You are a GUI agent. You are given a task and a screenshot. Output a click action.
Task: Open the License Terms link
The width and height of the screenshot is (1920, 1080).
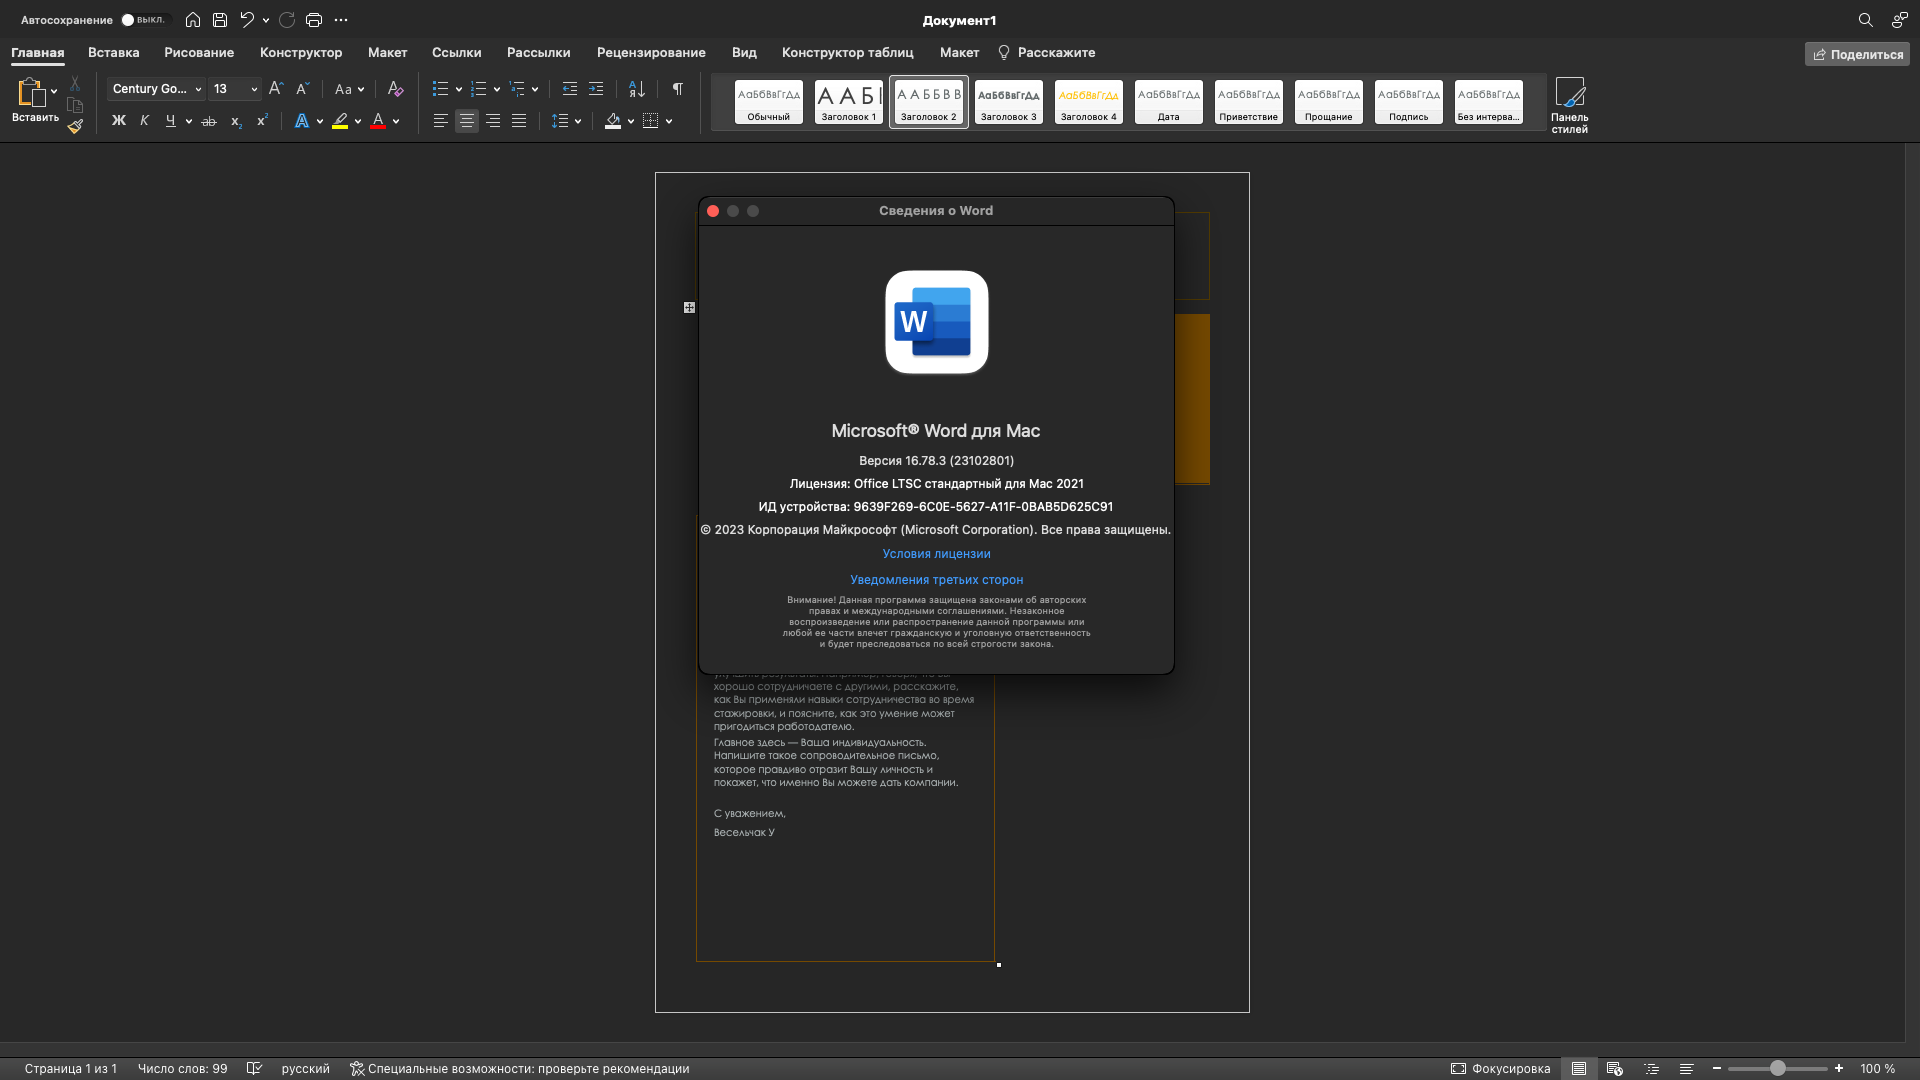936,554
